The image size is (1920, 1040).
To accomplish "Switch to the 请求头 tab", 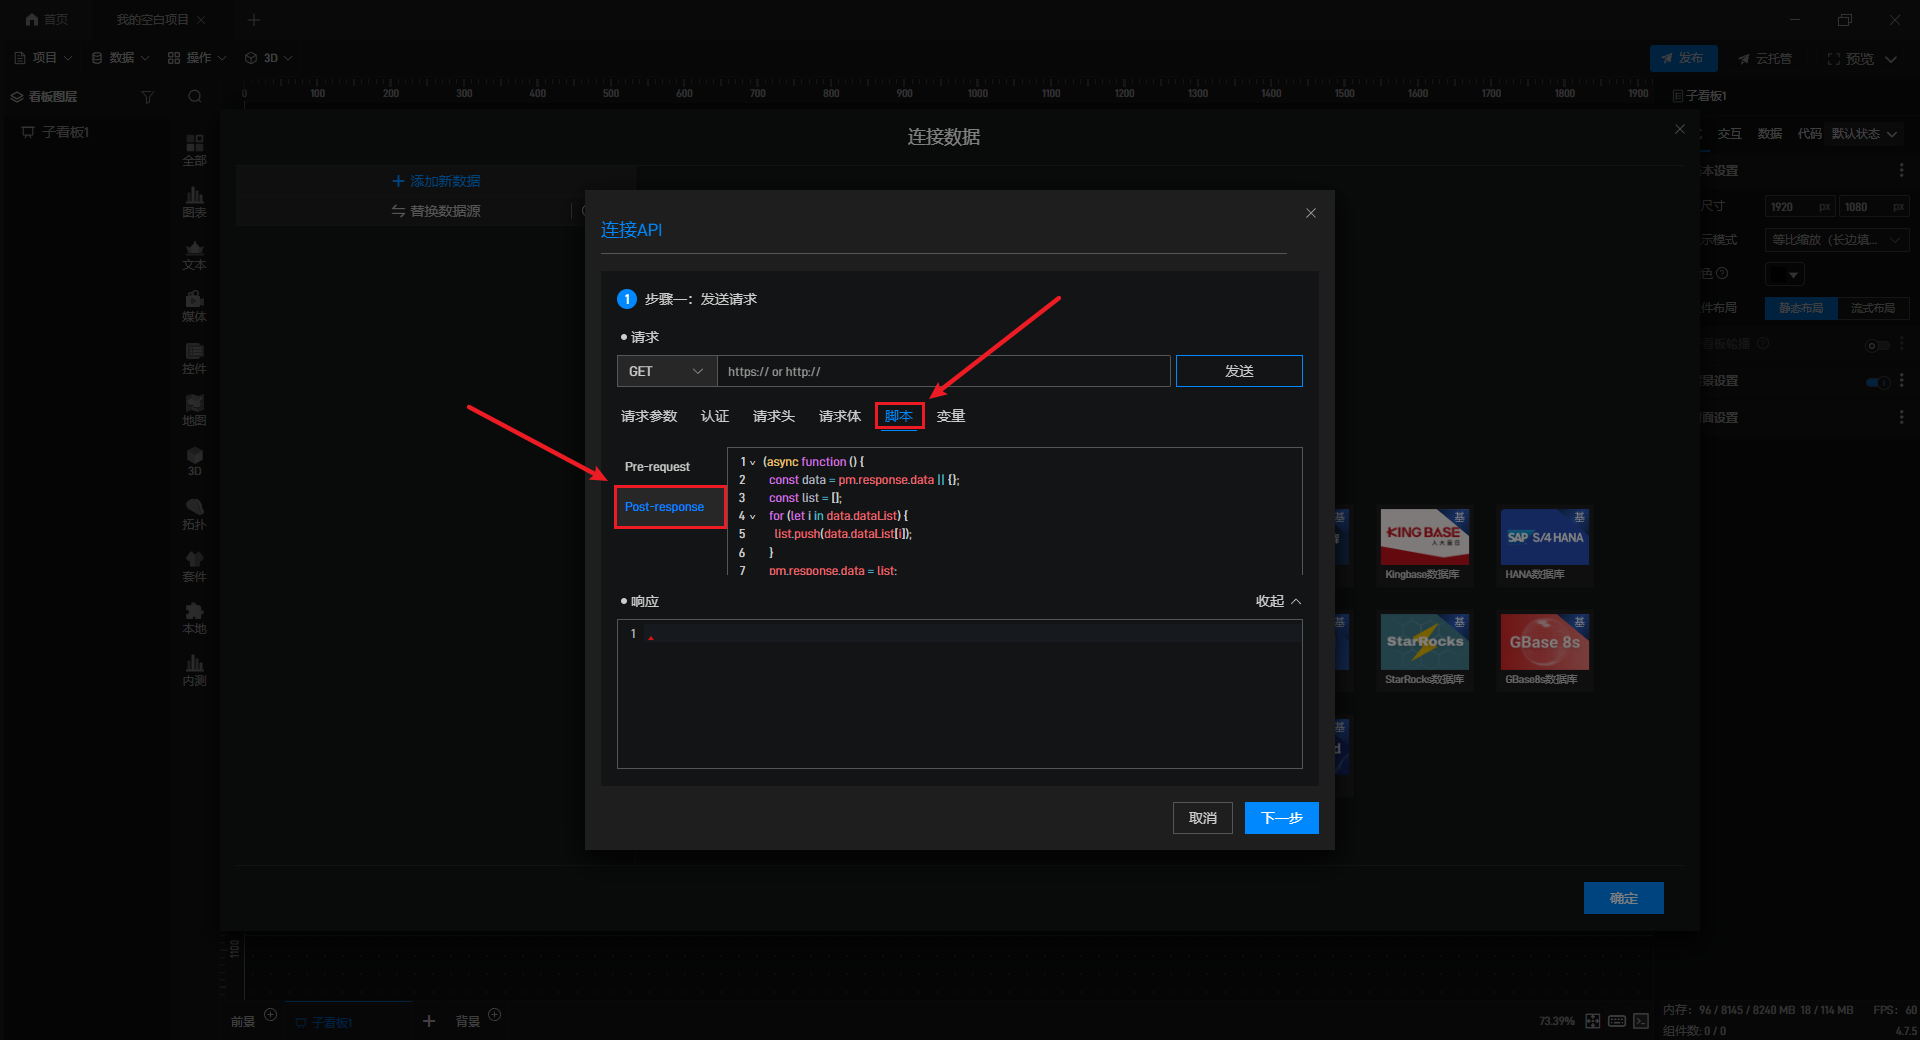I will click(x=774, y=416).
